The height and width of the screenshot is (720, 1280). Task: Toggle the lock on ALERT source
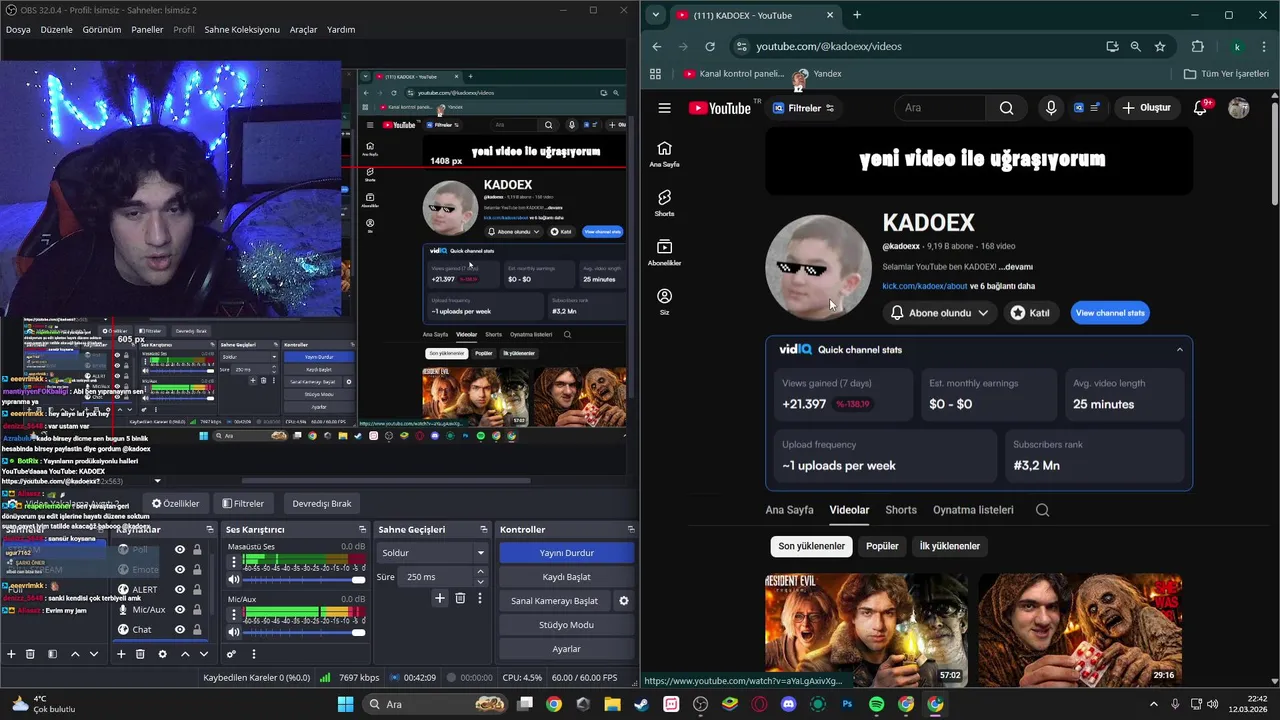pyautogui.click(x=197, y=590)
